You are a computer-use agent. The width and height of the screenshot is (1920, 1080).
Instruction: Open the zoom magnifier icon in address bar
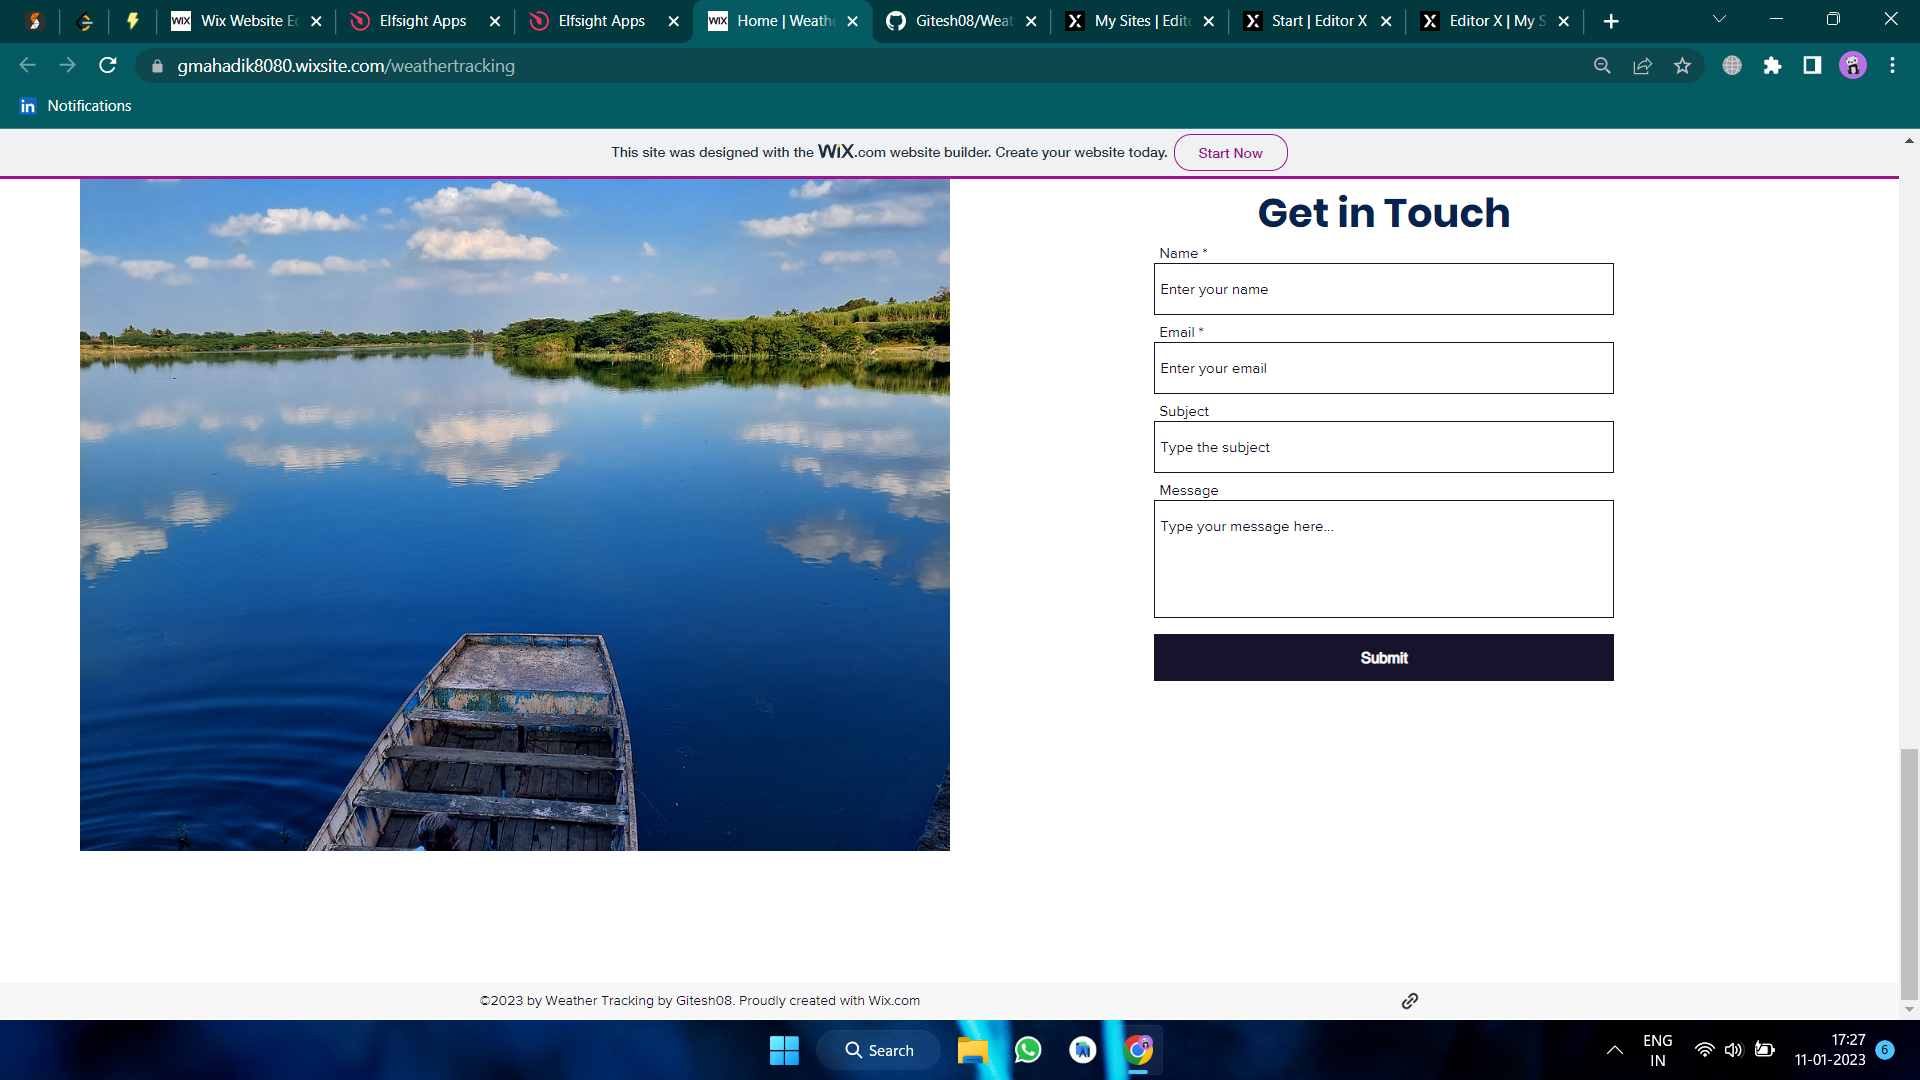click(x=1602, y=66)
